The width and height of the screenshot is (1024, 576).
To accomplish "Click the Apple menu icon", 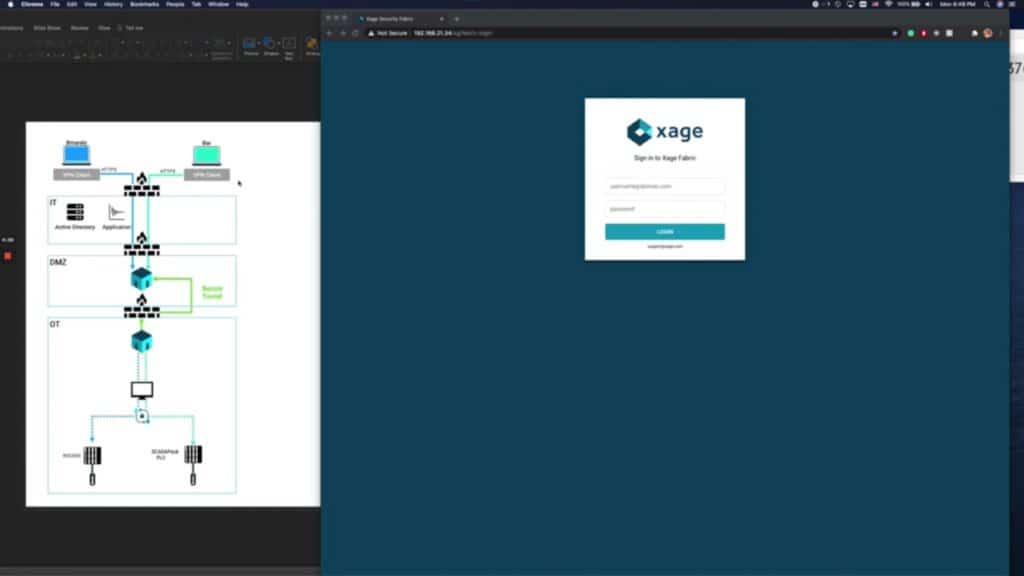I will (x=10, y=4).
